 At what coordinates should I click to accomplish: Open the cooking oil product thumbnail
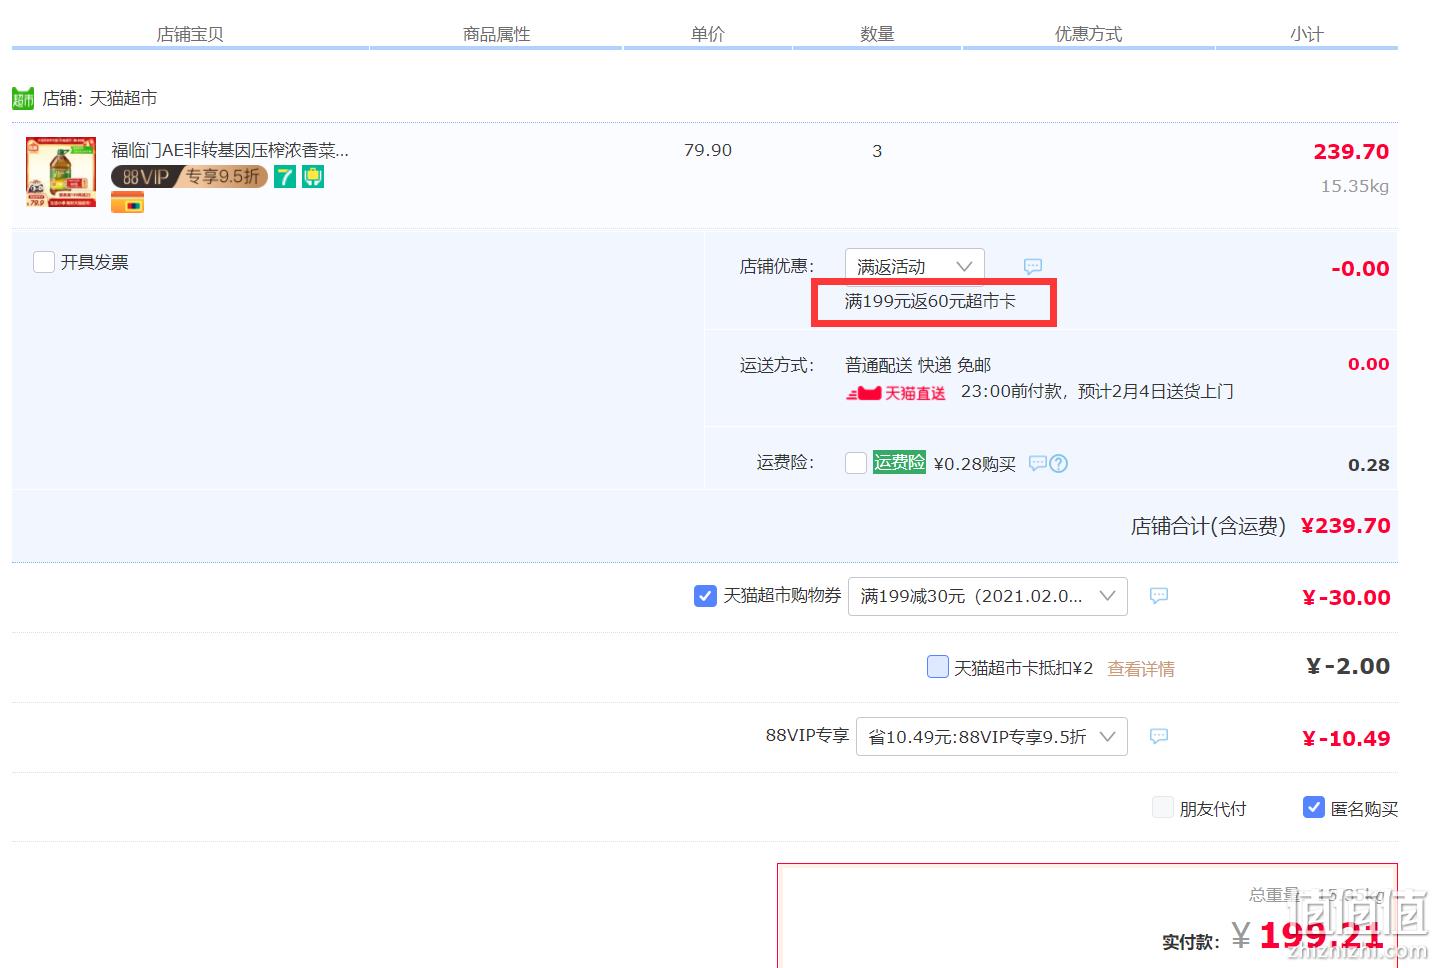61,172
